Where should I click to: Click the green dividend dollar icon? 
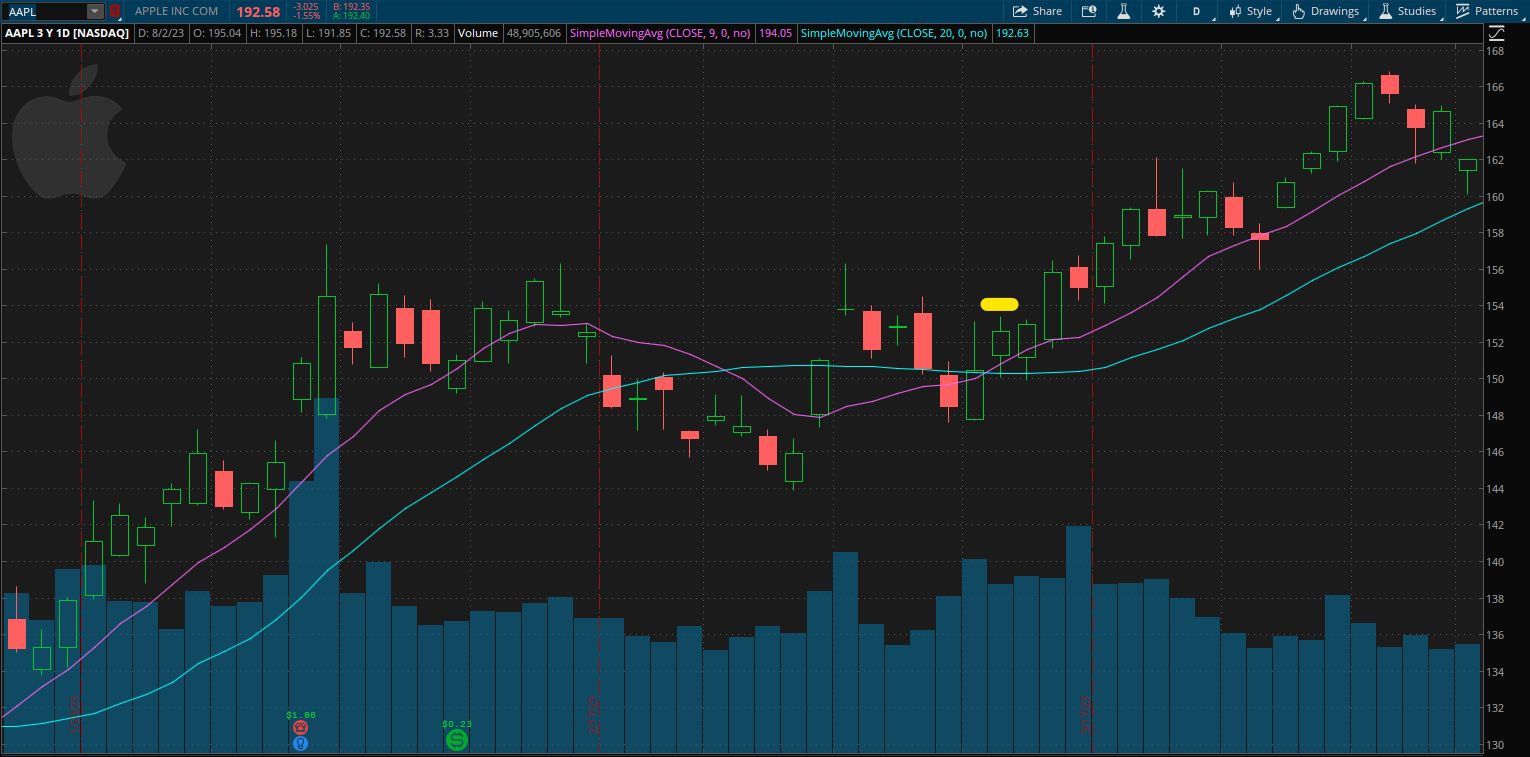pos(456,740)
